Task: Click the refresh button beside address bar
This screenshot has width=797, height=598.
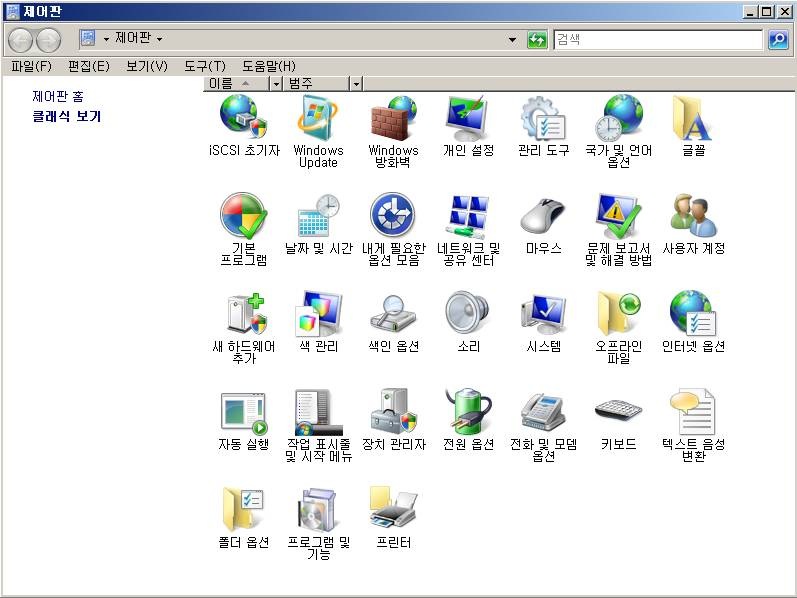Action: [x=537, y=39]
